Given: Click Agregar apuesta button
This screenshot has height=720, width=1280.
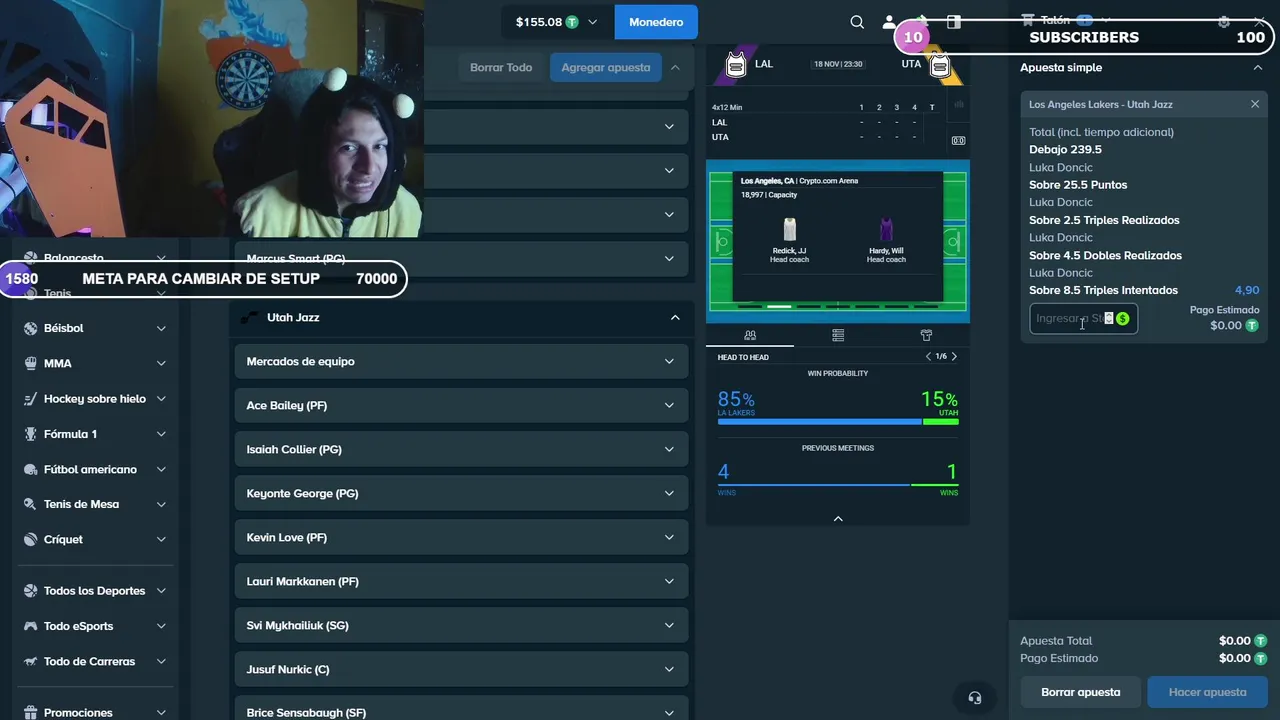Looking at the screenshot, I should [606, 67].
